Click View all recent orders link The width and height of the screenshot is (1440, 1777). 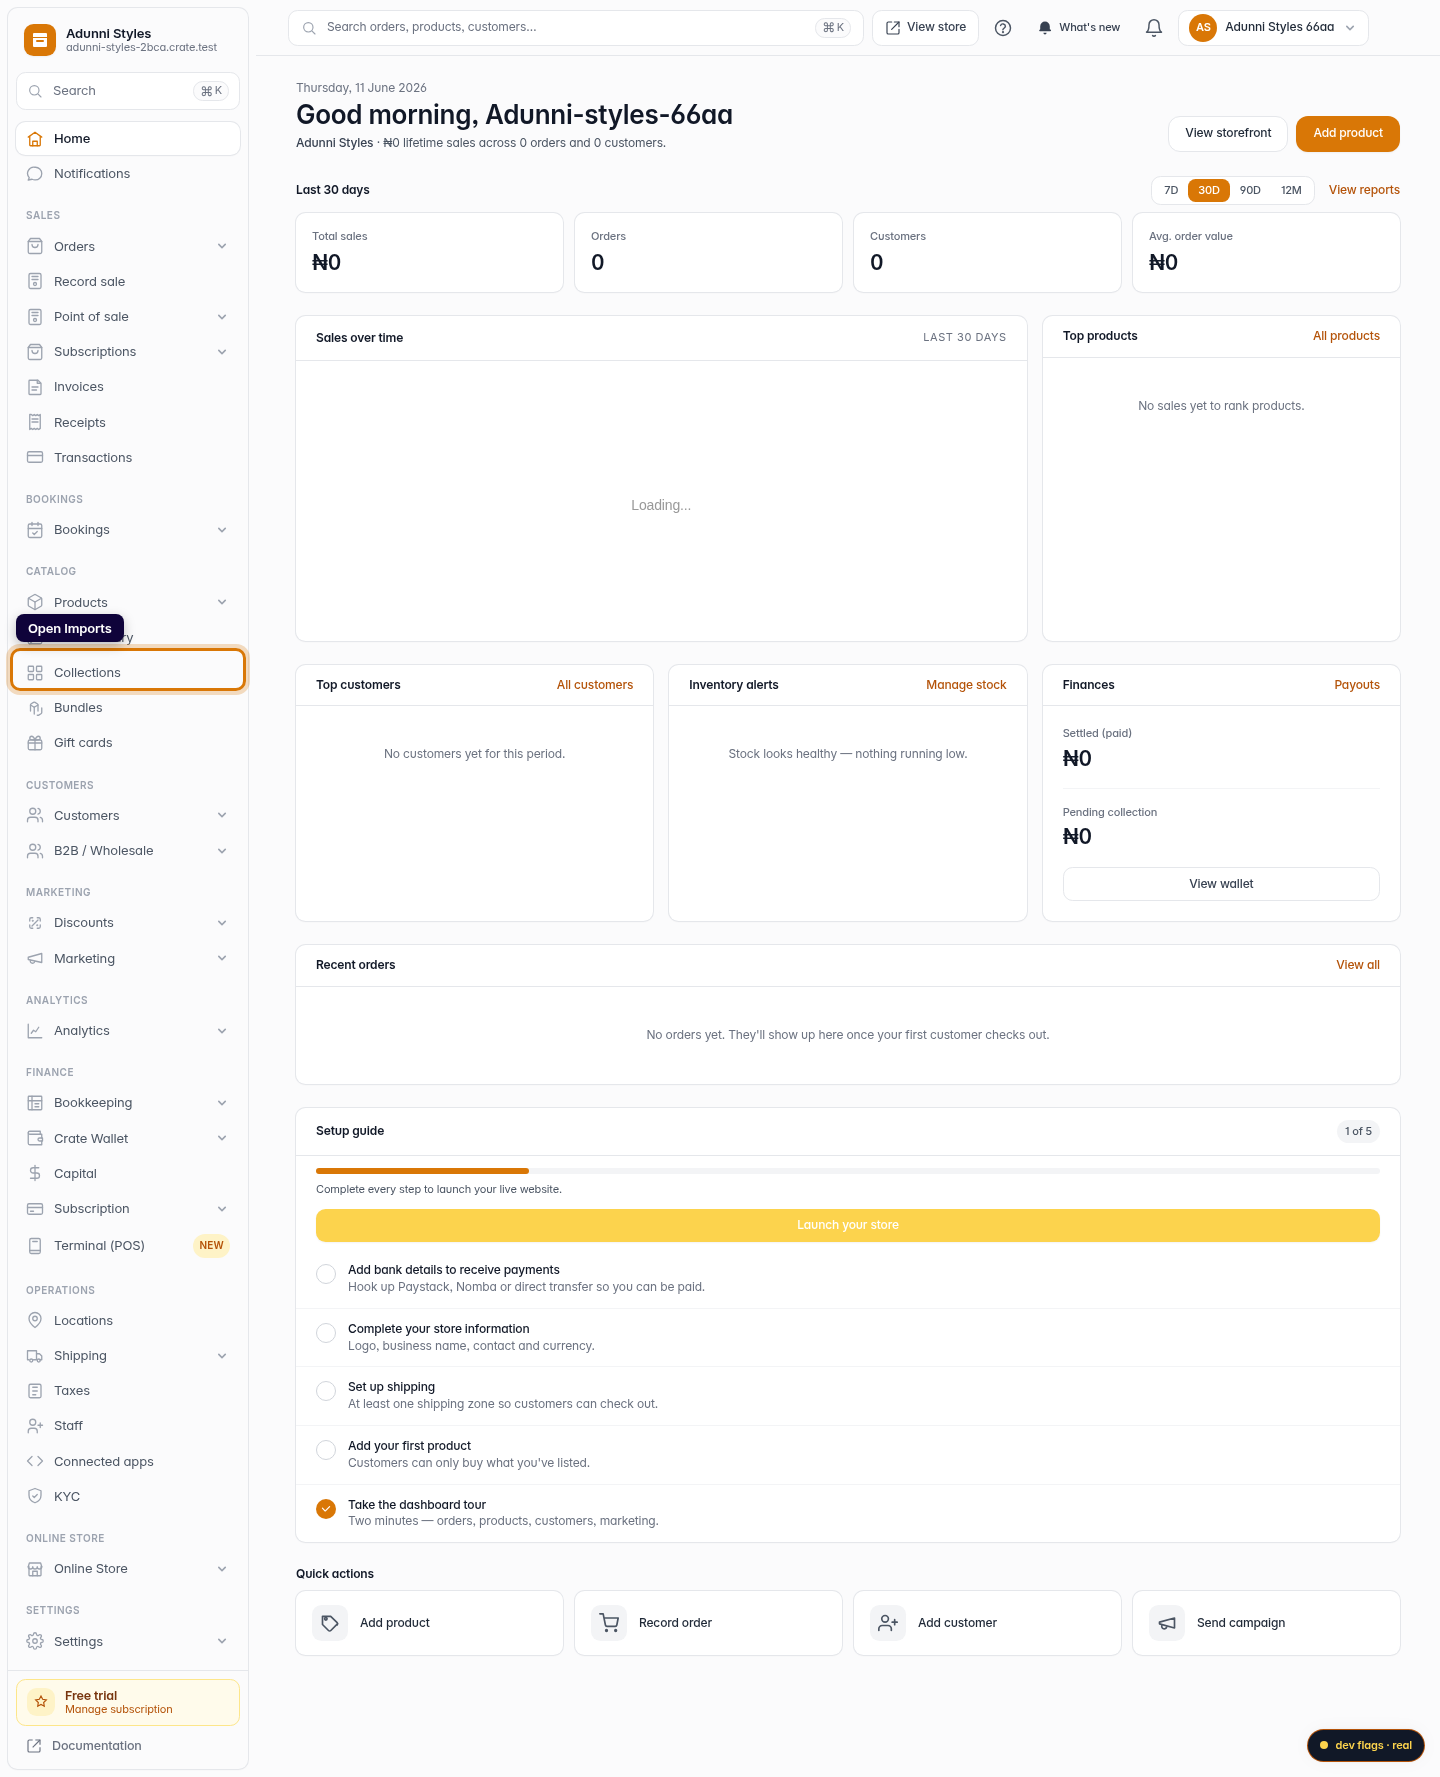click(x=1358, y=965)
